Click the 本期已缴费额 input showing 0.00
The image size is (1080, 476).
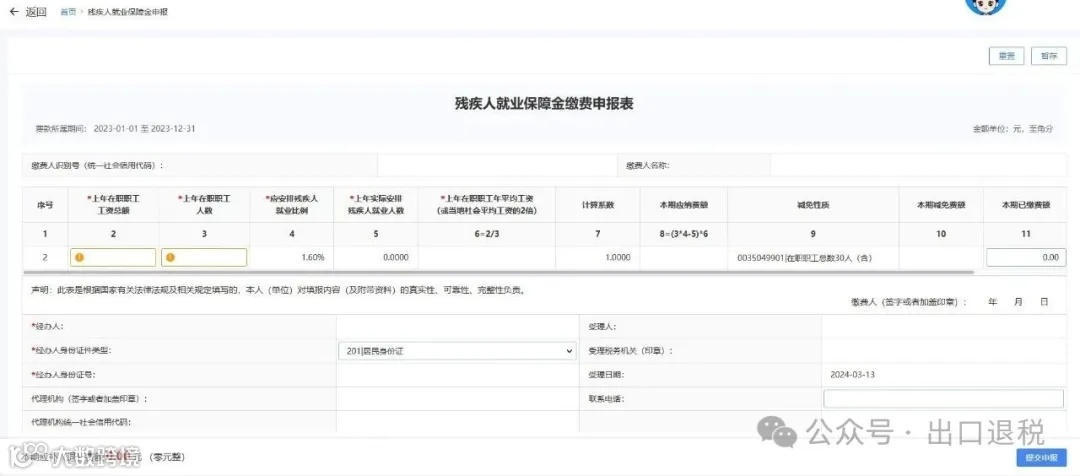pyautogui.click(x=1026, y=257)
